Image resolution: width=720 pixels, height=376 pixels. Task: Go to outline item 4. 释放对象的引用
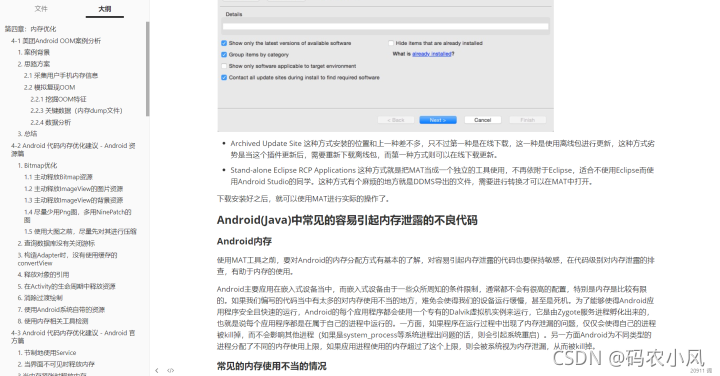point(43,275)
